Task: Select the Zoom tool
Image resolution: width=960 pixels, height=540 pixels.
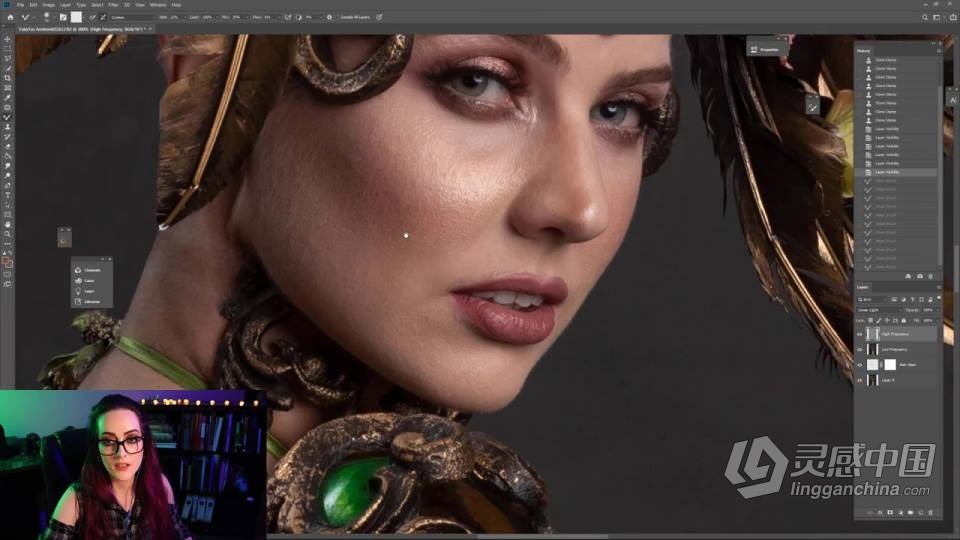Action: [7, 234]
